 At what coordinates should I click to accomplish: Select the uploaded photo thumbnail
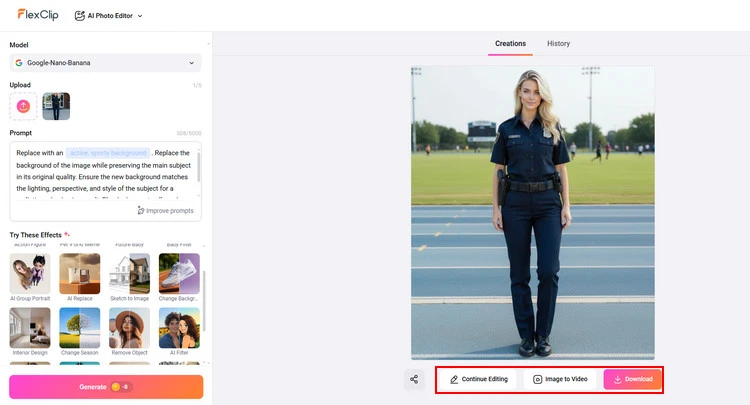(x=56, y=106)
